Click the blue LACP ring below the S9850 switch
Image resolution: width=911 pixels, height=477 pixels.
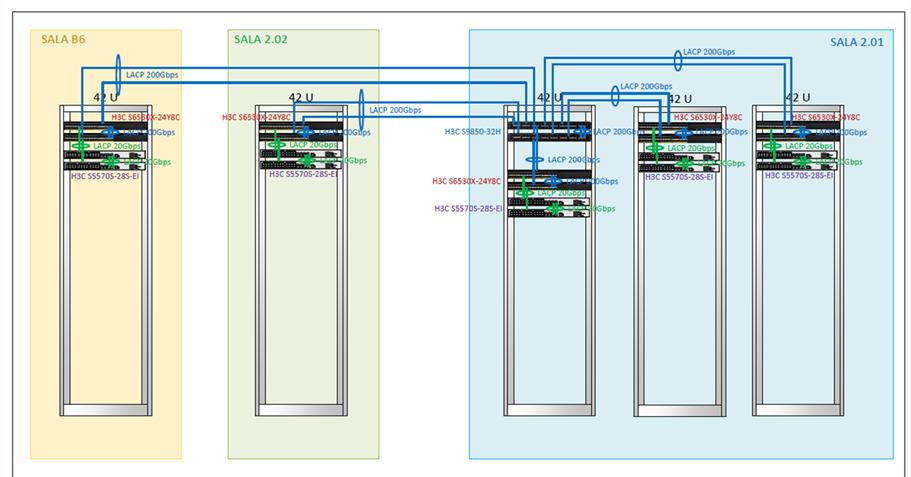(535, 160)
